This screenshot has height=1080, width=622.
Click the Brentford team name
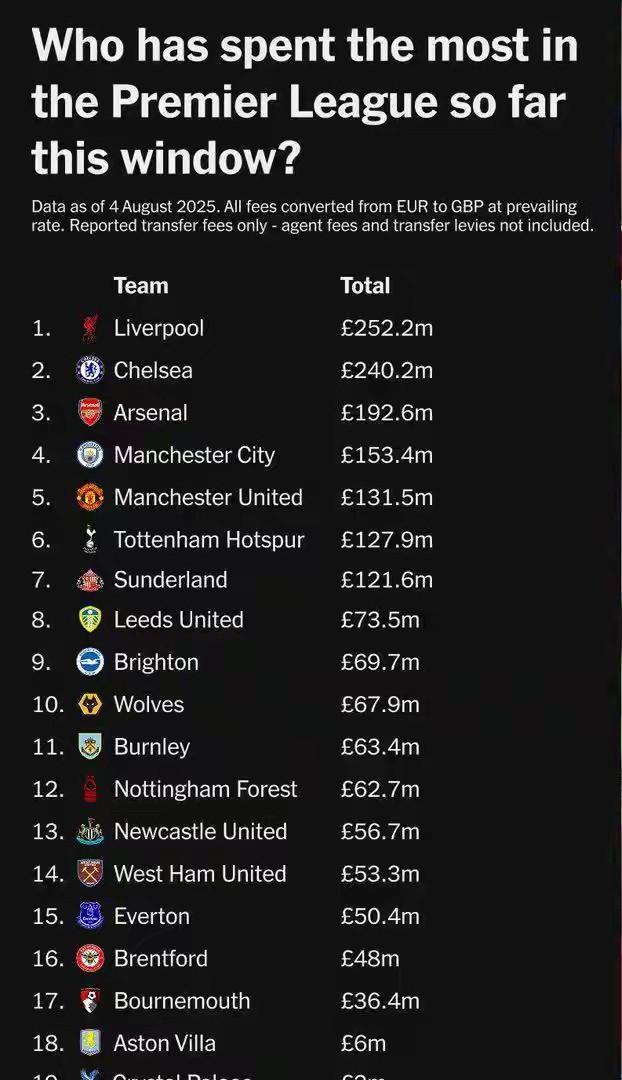[x=160, y=958]
